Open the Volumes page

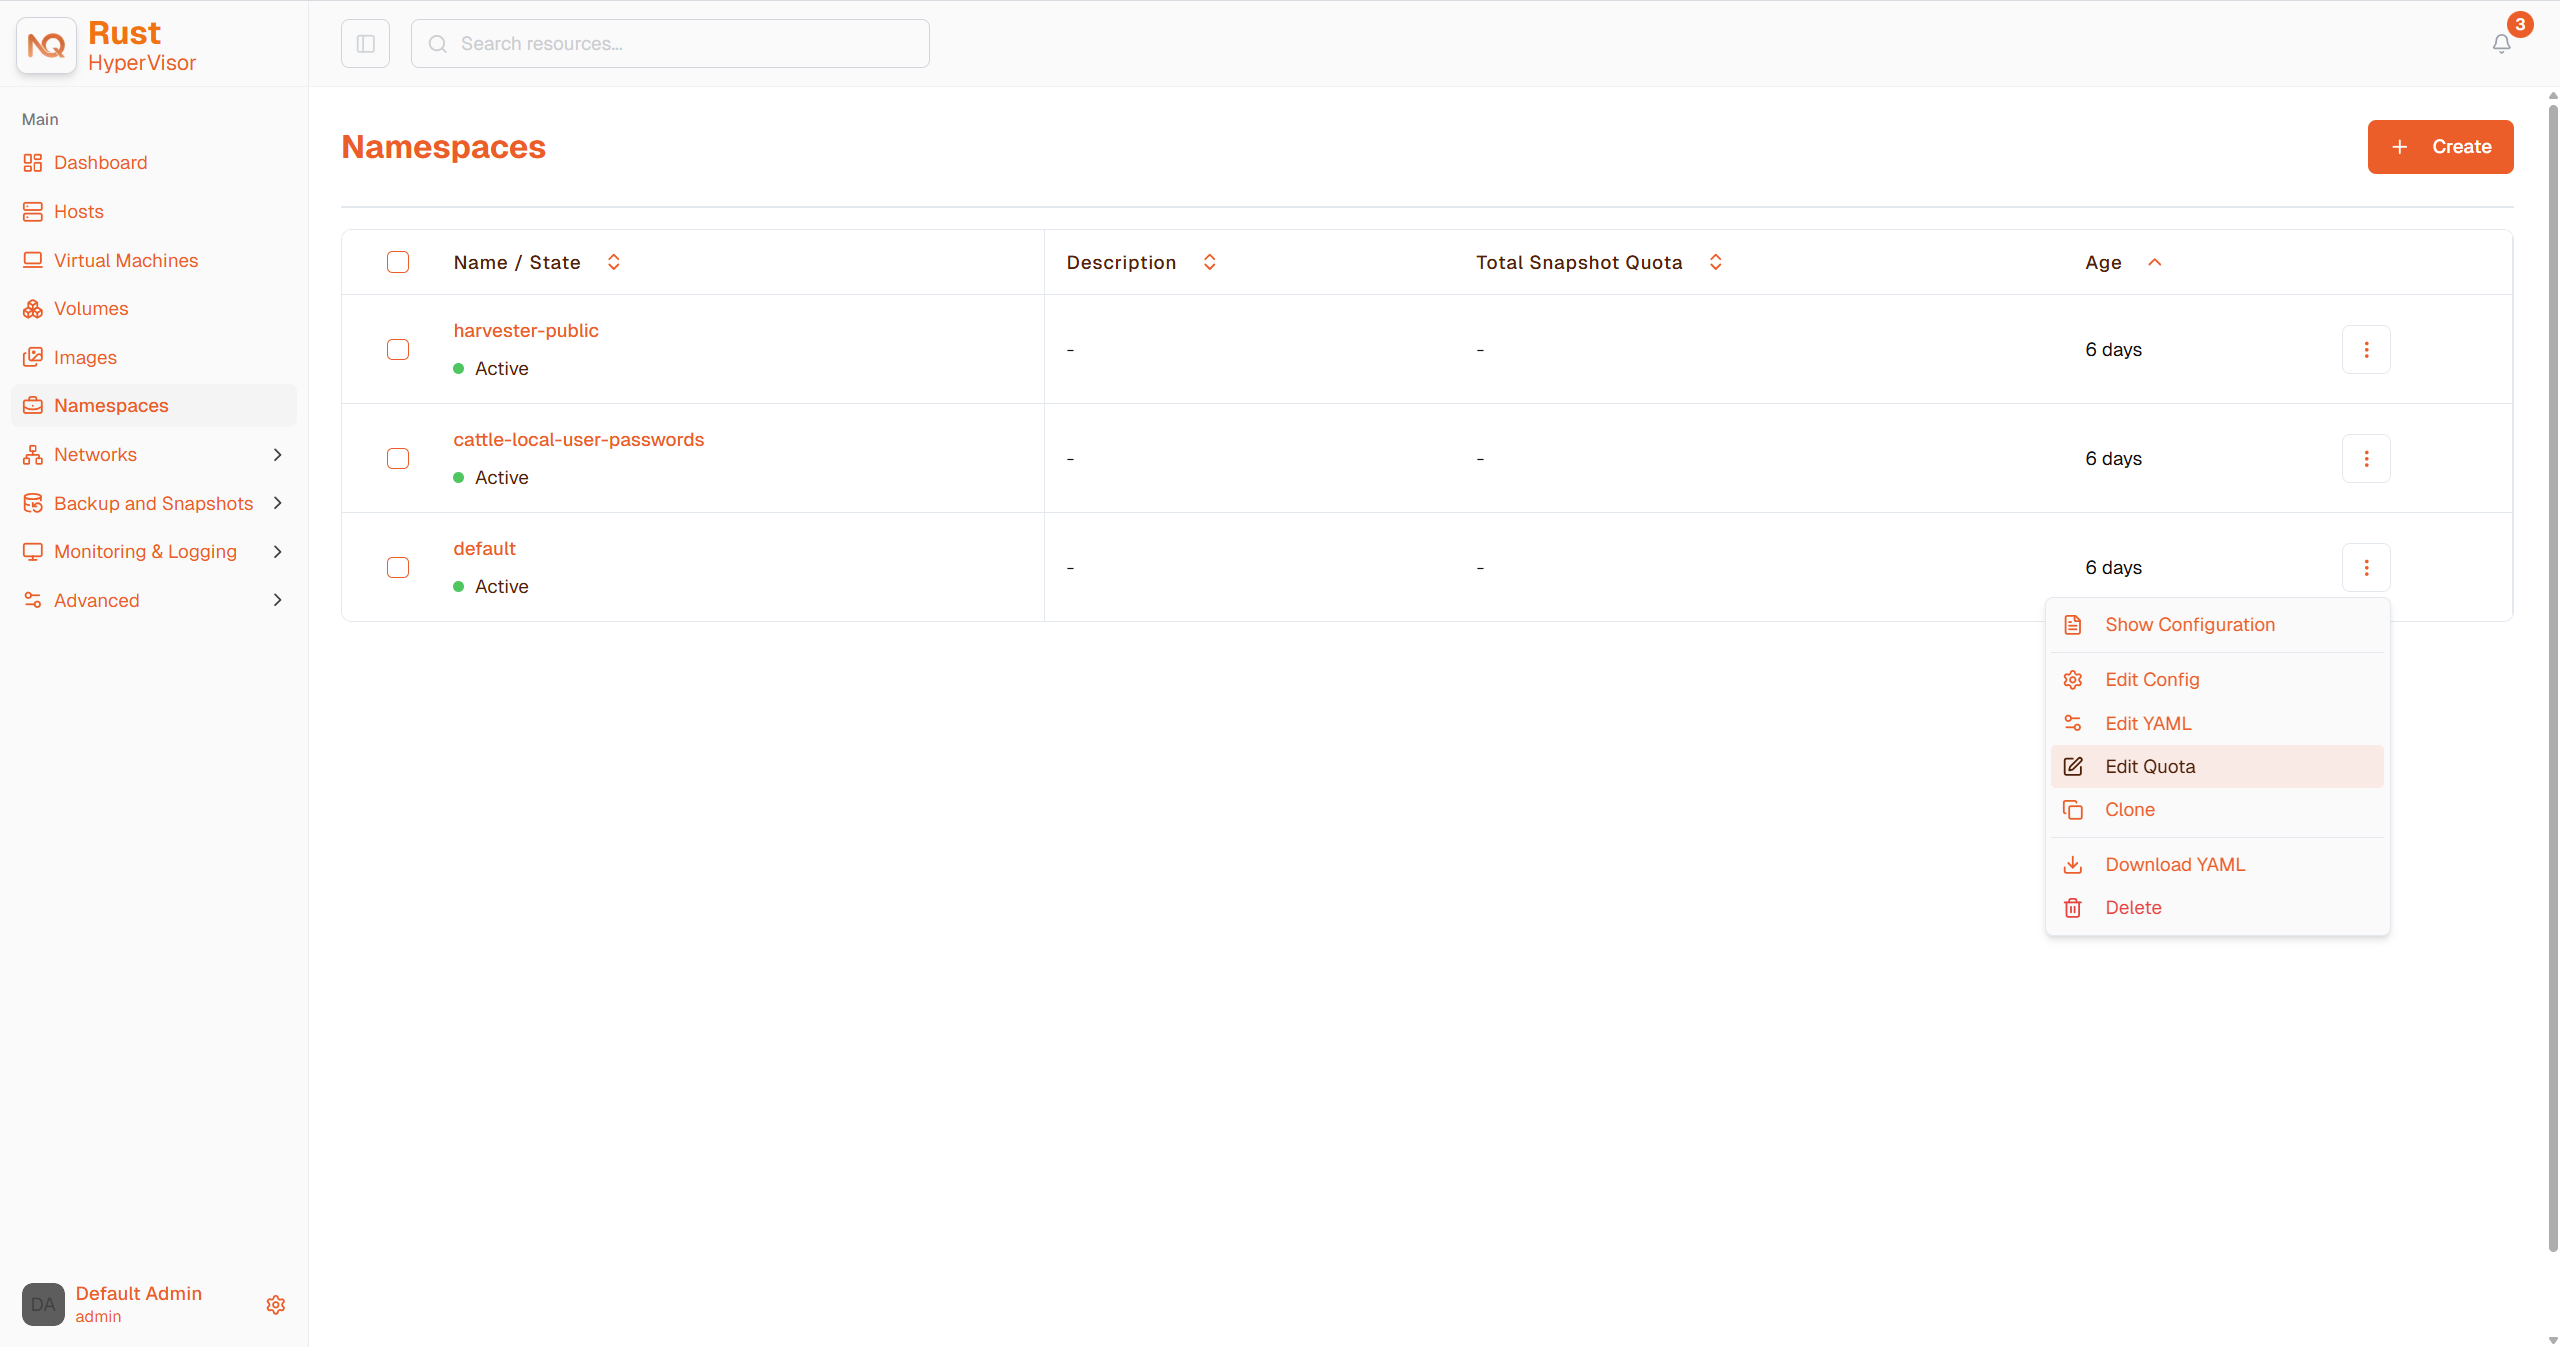[154, 309]
